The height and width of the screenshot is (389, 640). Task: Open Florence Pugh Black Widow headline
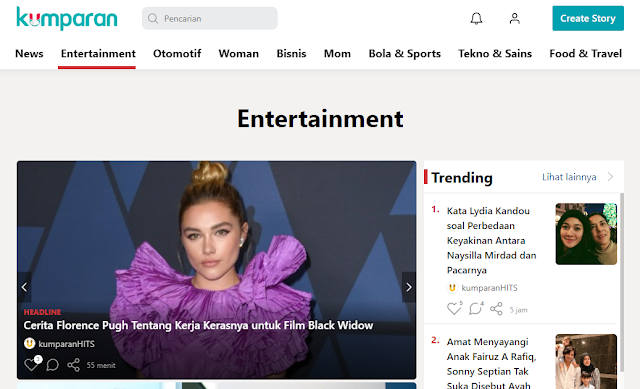click(198, 325)
